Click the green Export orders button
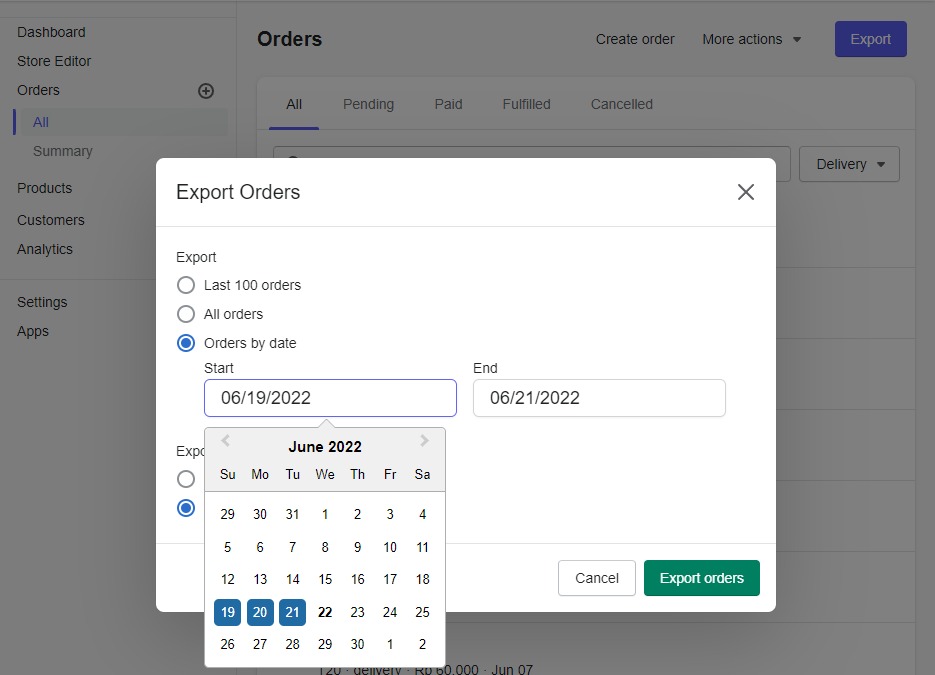The width and height of the screenshot is (935, 675). [x=702, y=578]
